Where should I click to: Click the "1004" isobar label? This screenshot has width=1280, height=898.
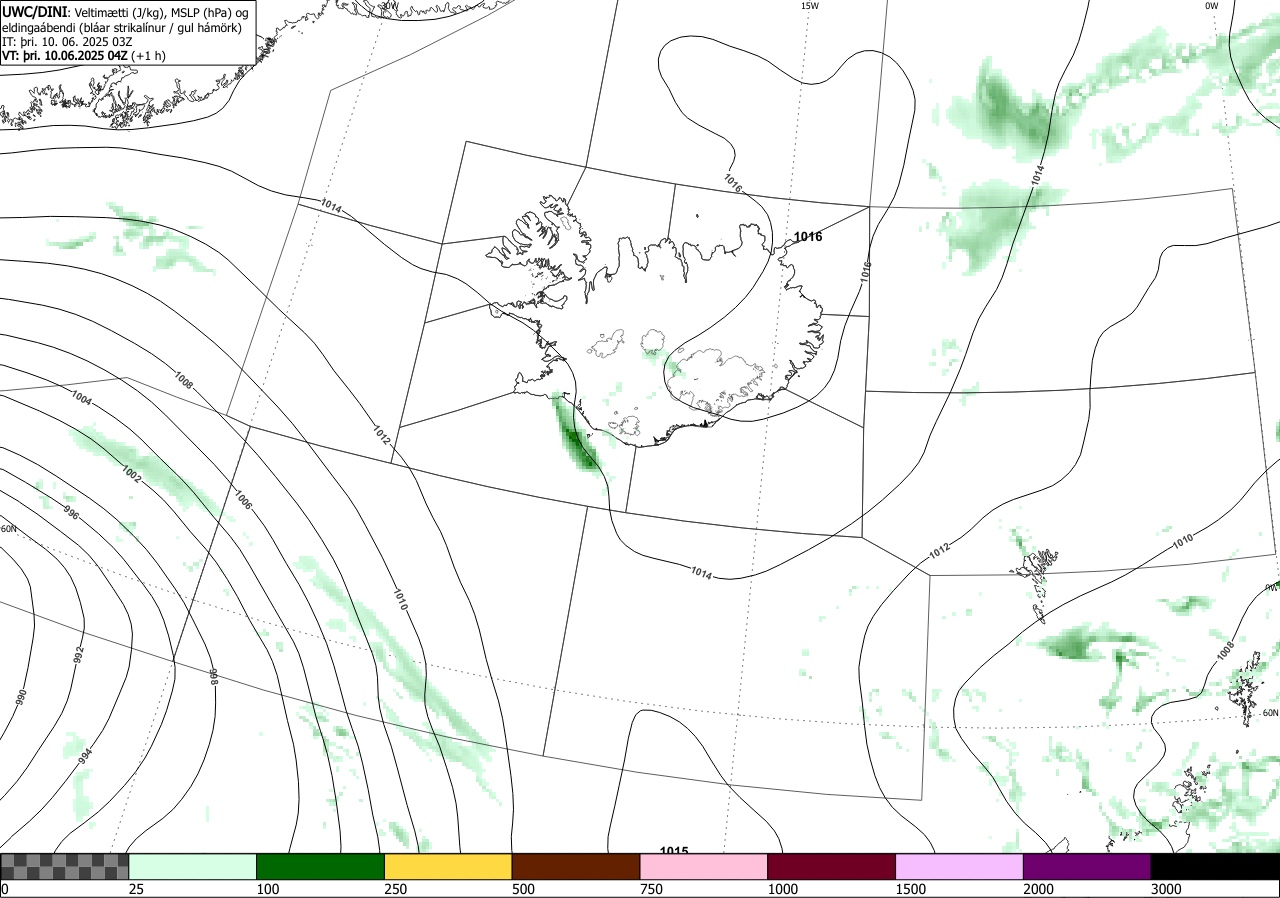(82, 397)
